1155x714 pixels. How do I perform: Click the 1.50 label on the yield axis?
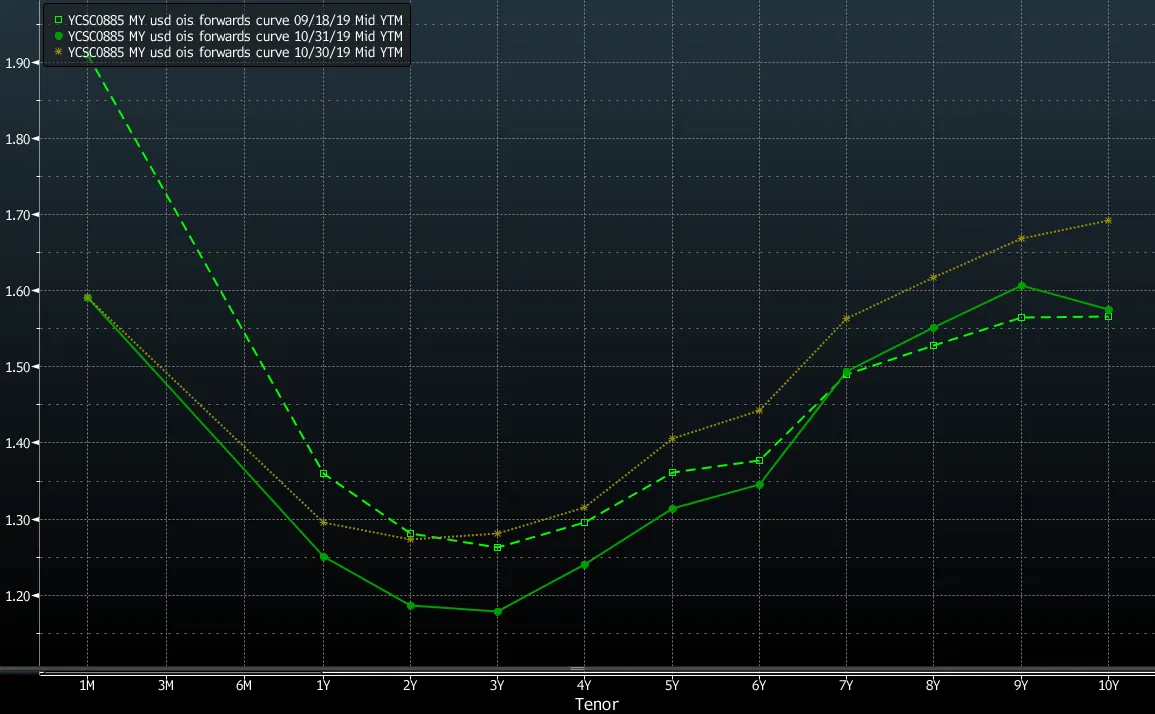tap(18, 367)
